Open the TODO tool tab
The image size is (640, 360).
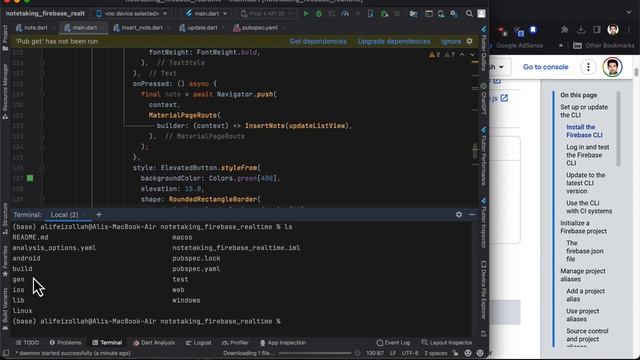(27, 343)
